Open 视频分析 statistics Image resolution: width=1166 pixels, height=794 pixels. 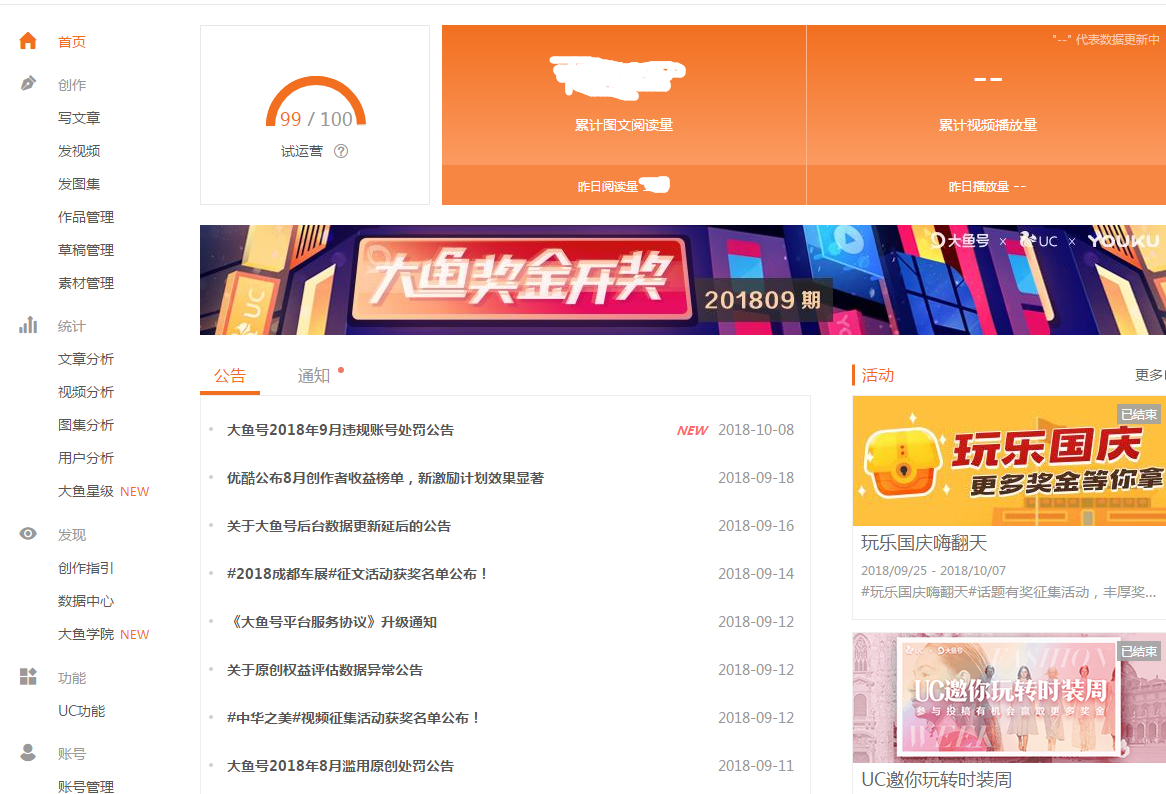(x=86, y=393)
